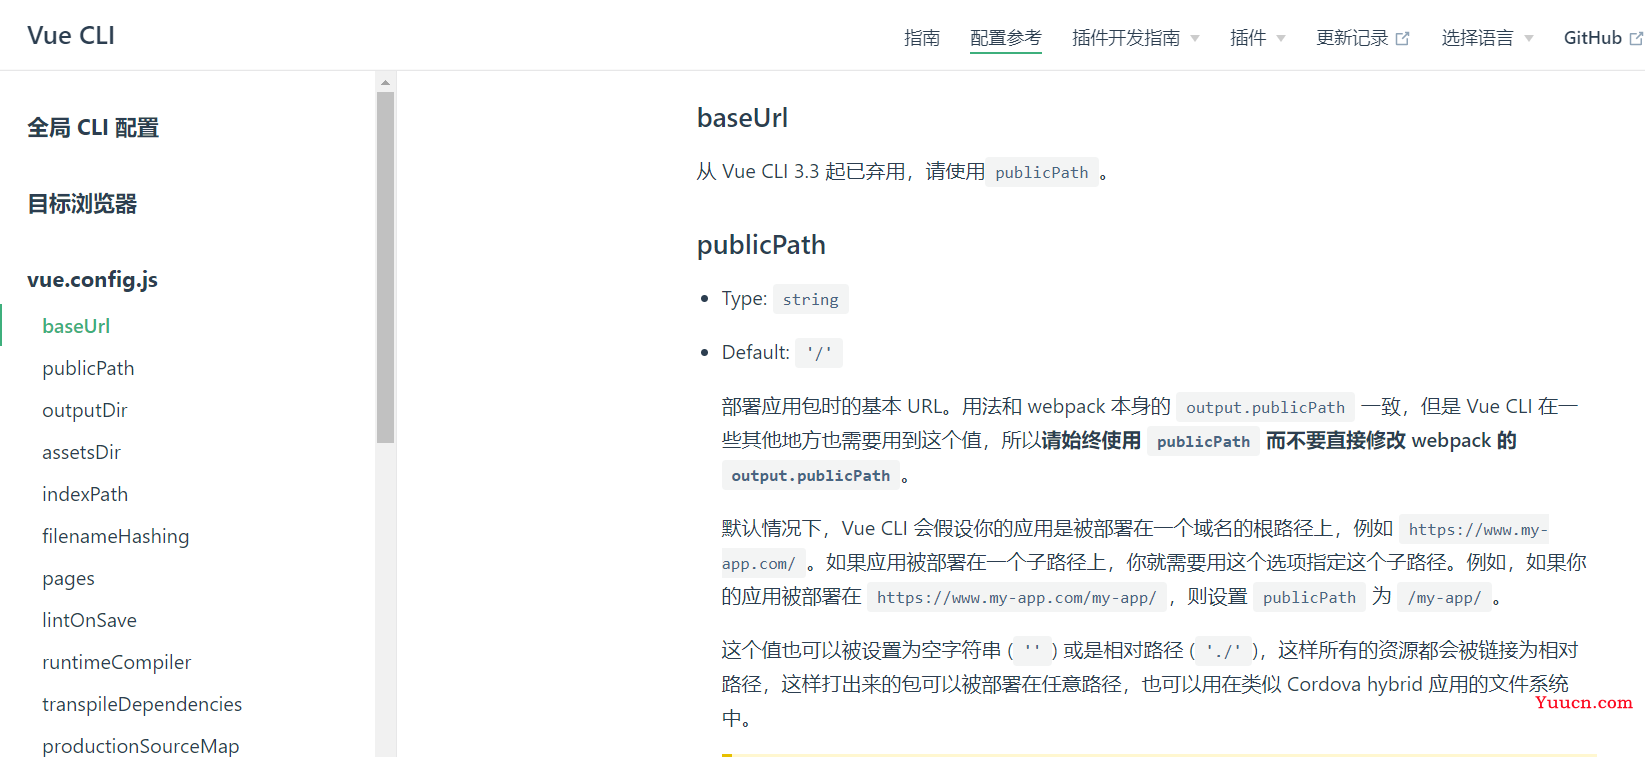Select transpileDependencies in the sidebar
Viewport: 1645px width, 757px height.
point(142,704)
